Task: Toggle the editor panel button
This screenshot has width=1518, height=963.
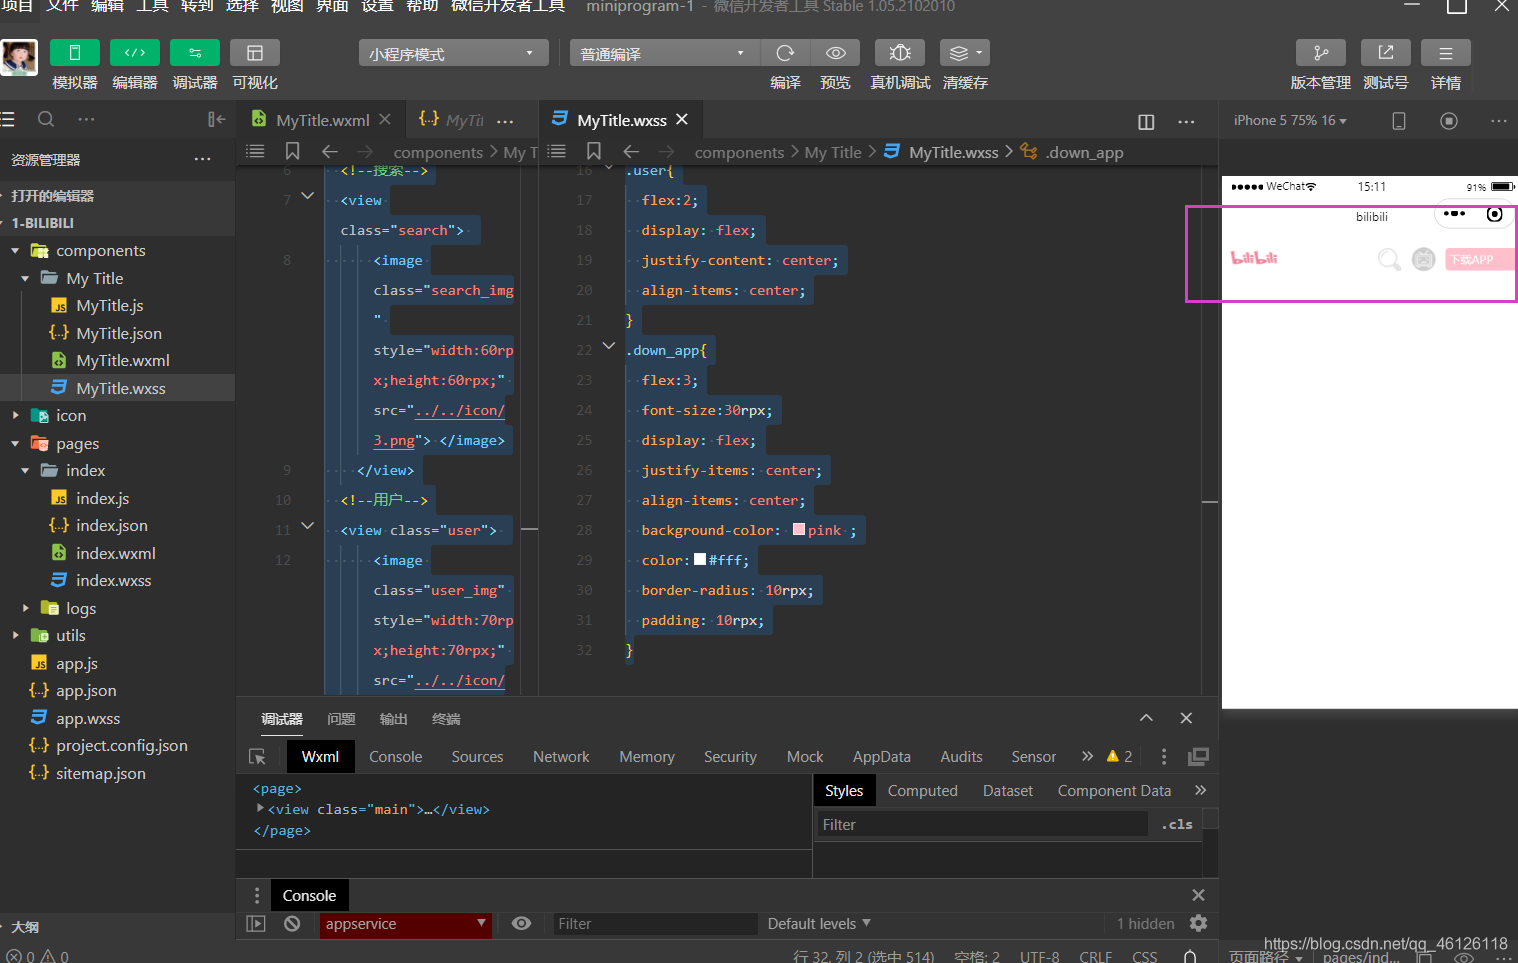Action: point(135,53)
